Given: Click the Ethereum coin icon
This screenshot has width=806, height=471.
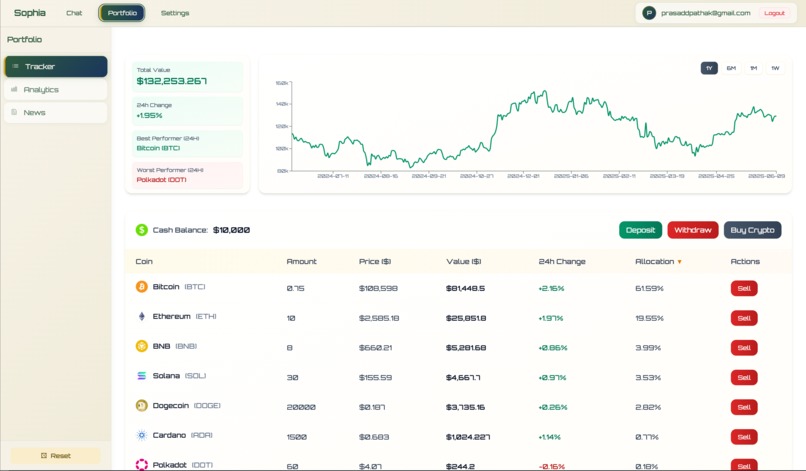Looking at the screenshot, I should [141, 316].
